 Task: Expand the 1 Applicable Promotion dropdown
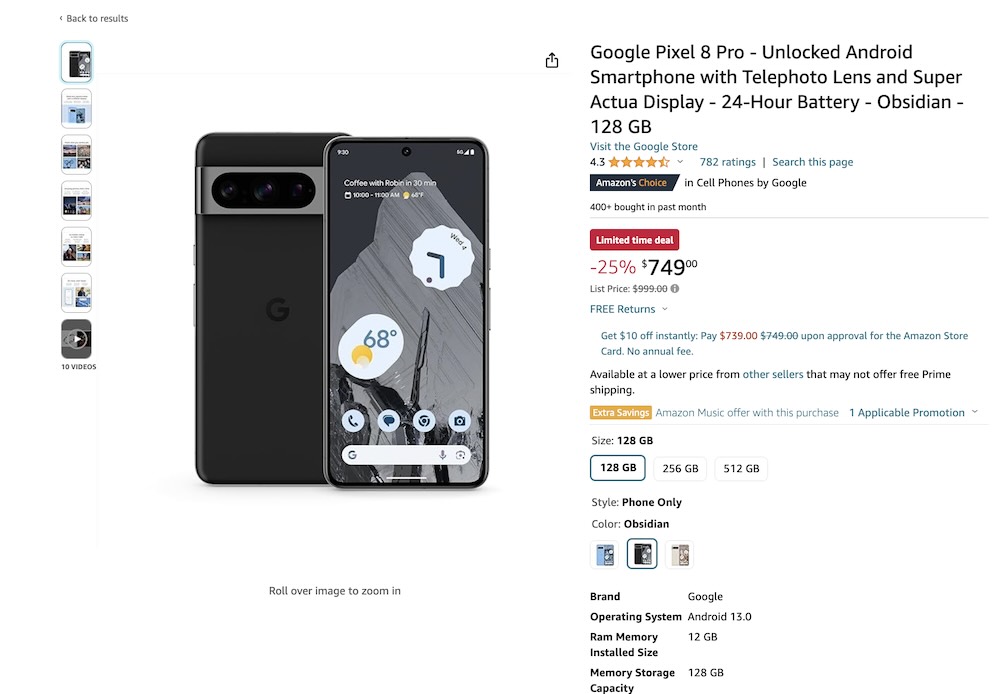(x=914, y=413)
